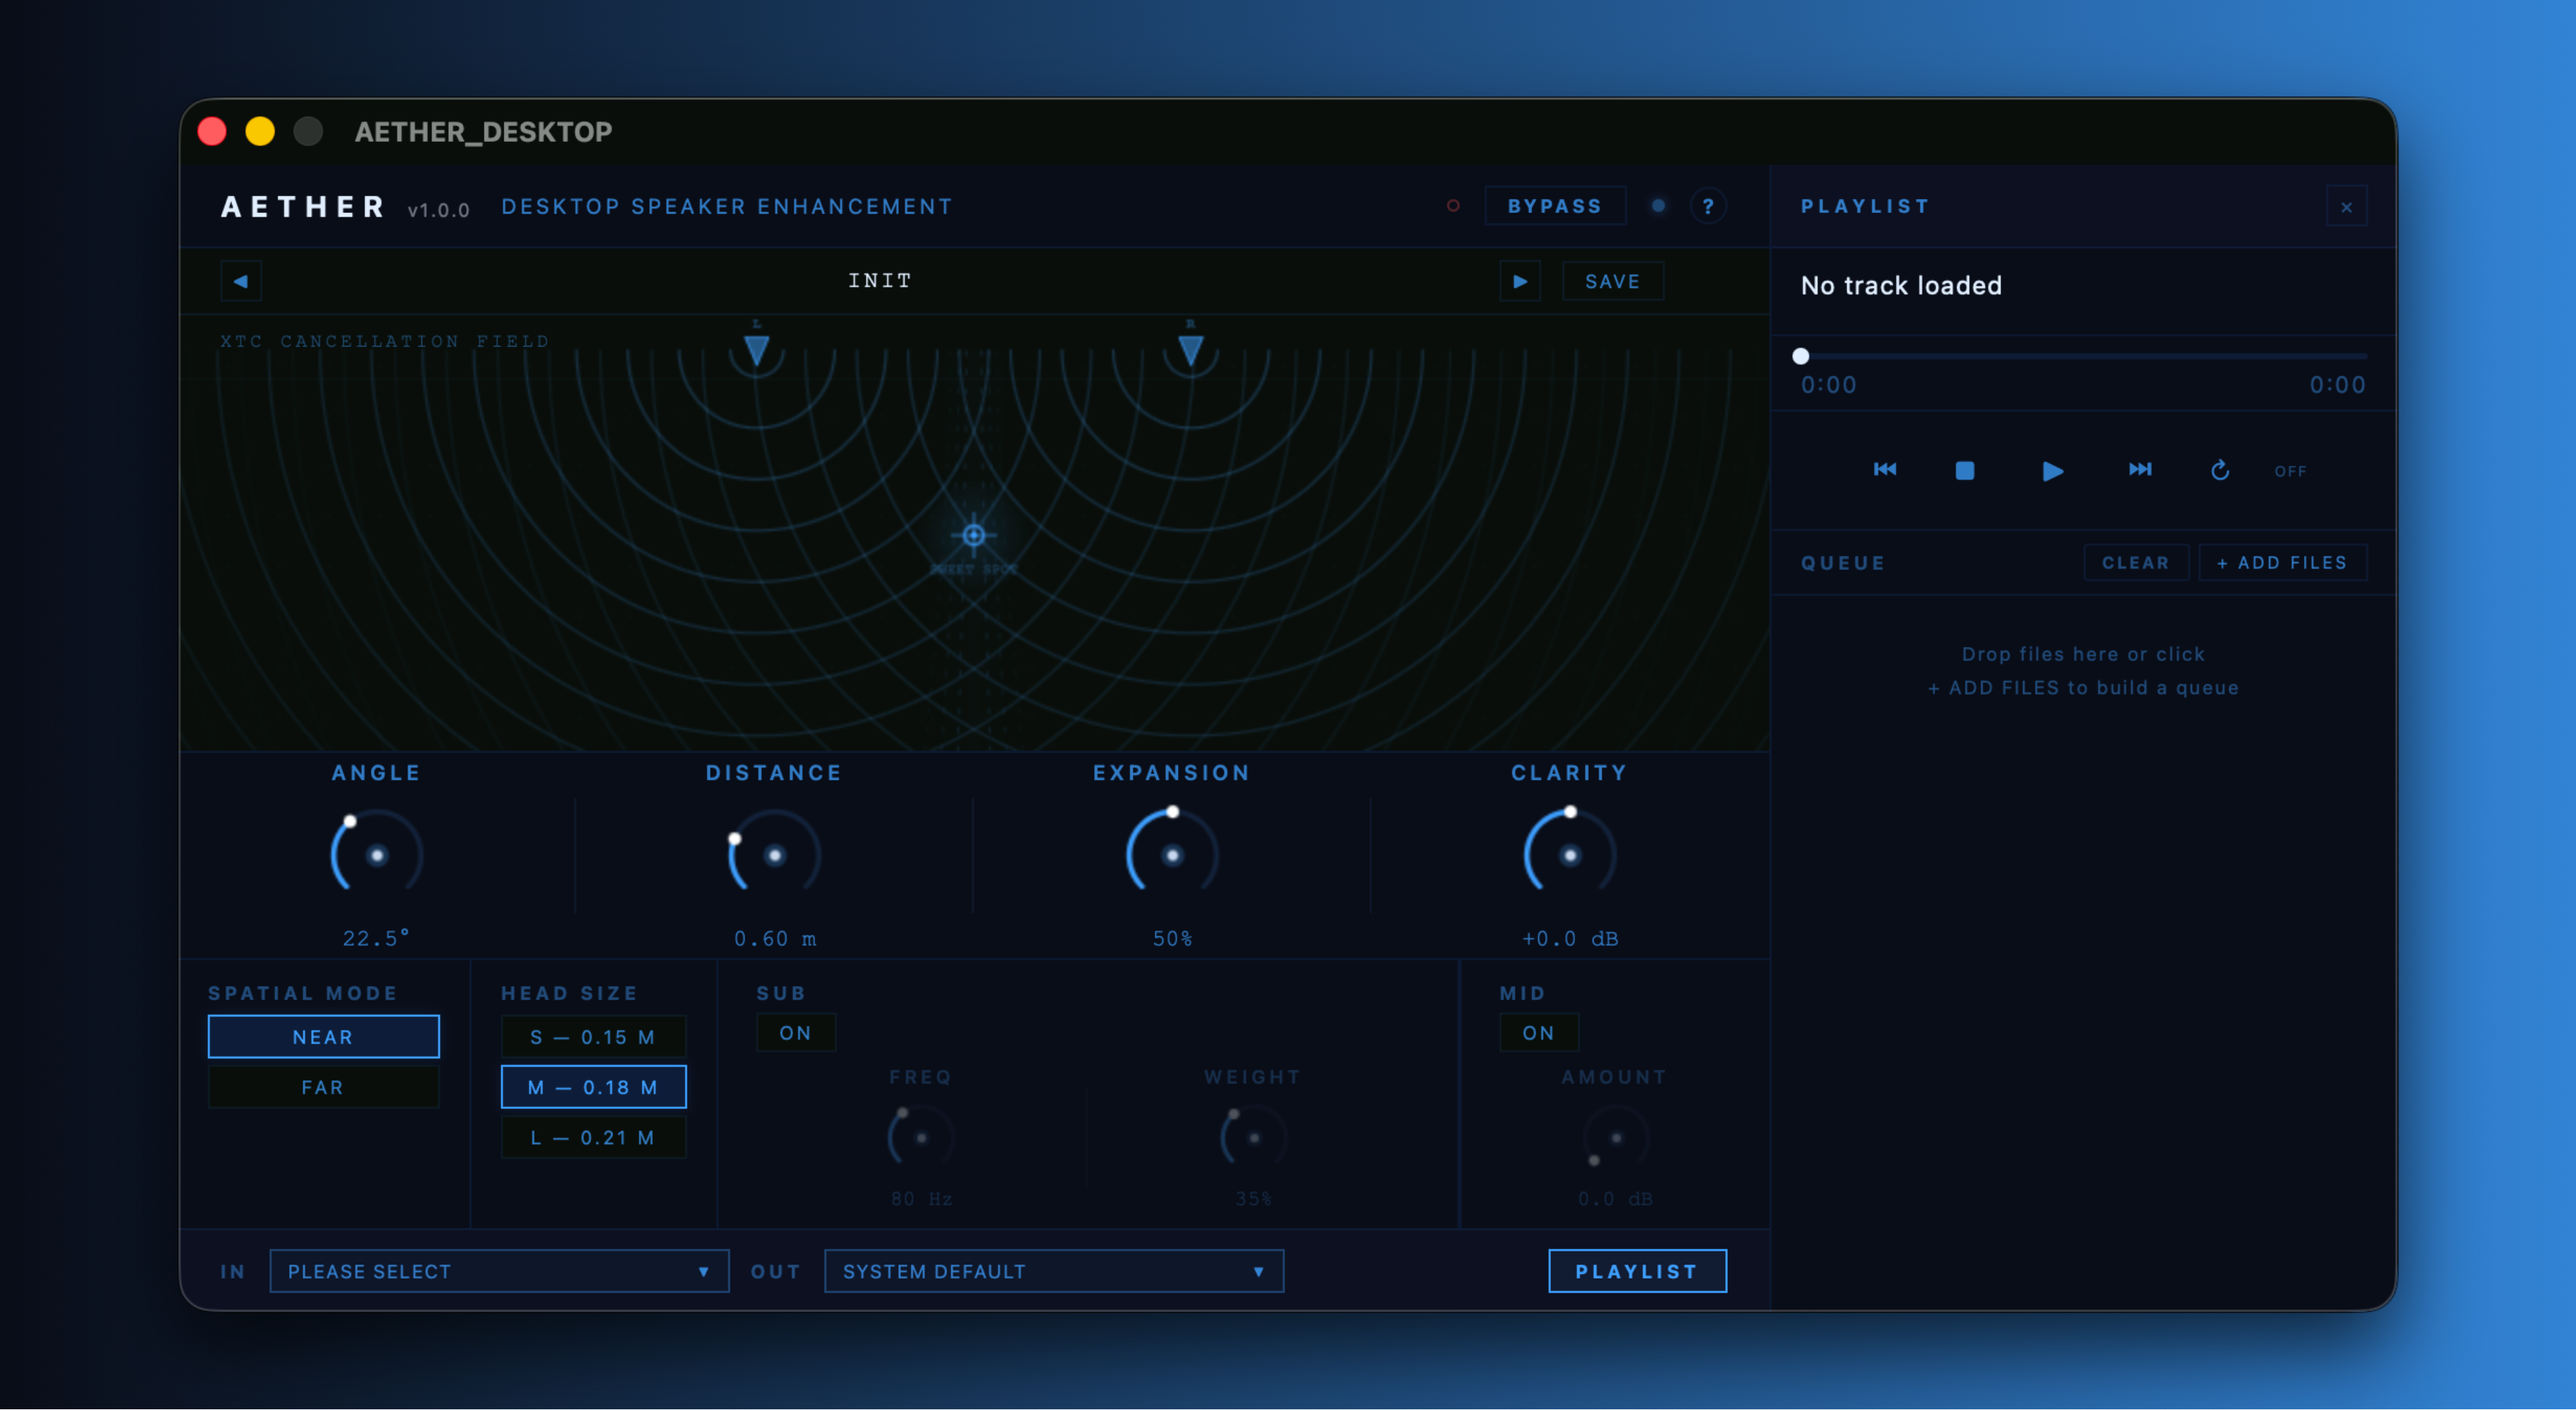Hide the playlist with the PLAYLIST button
The width and height of the screenshot is (2576, 1410).
click(1637, 1271)
